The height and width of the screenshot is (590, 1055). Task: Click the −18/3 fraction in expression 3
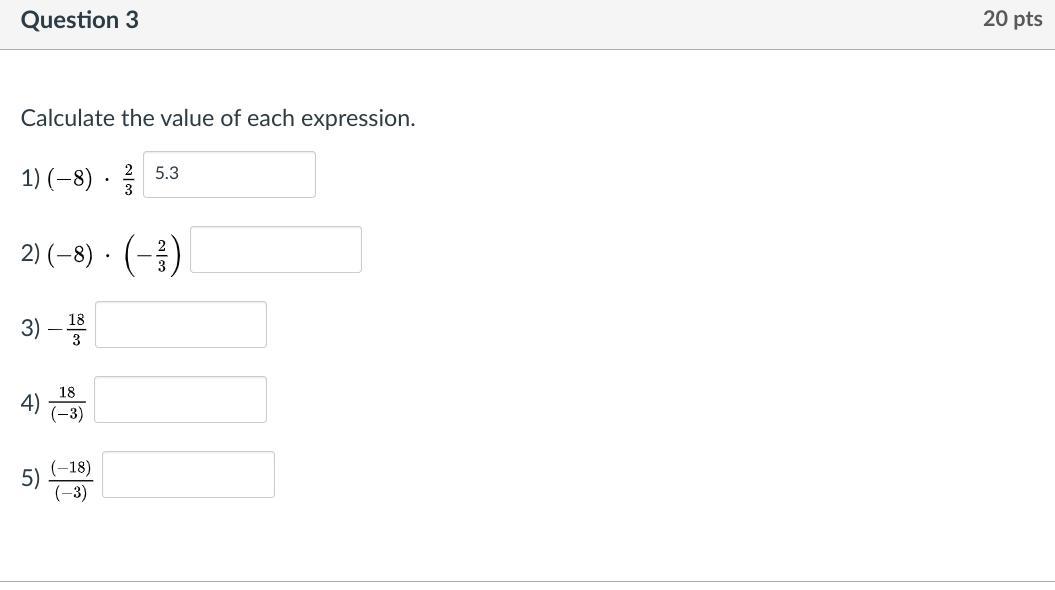pyautogui.click(x=68, y=329)
